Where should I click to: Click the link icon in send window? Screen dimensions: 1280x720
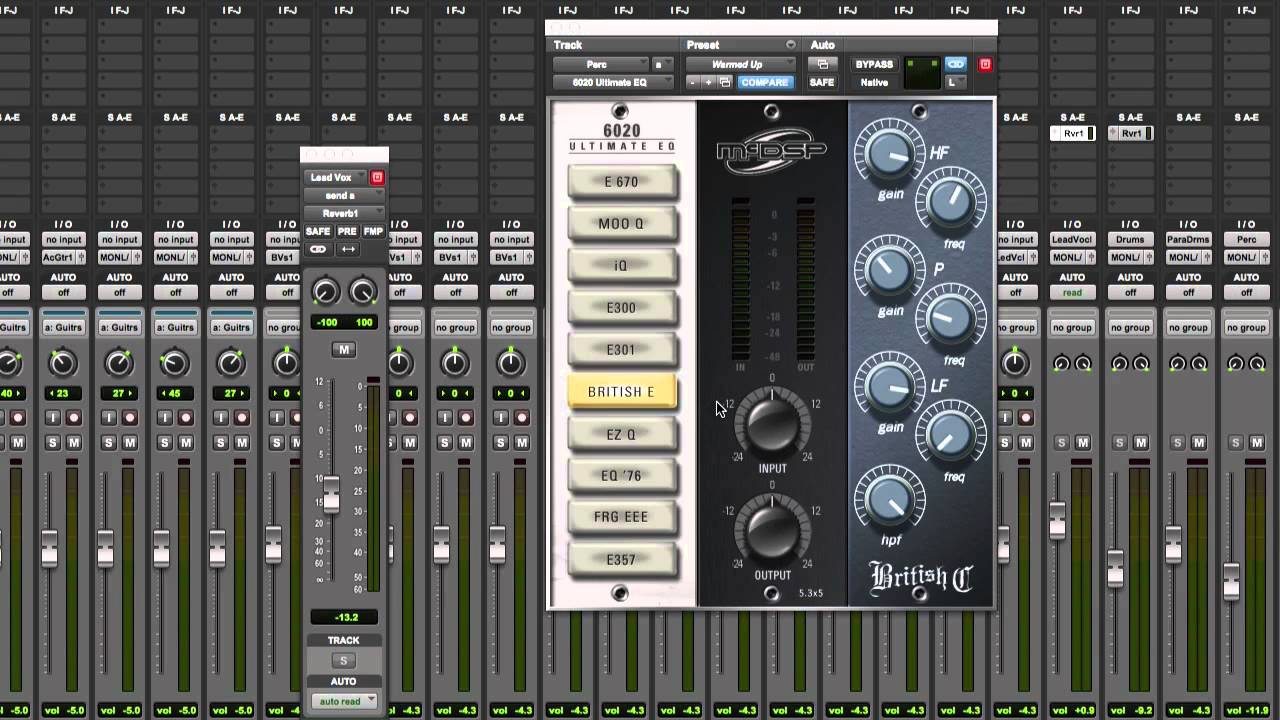tap(318, 249)
